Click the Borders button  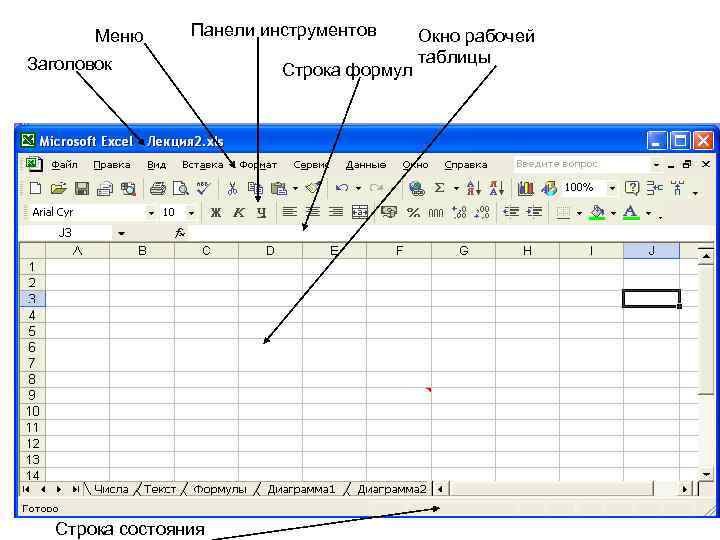click(x=563, y=213)
